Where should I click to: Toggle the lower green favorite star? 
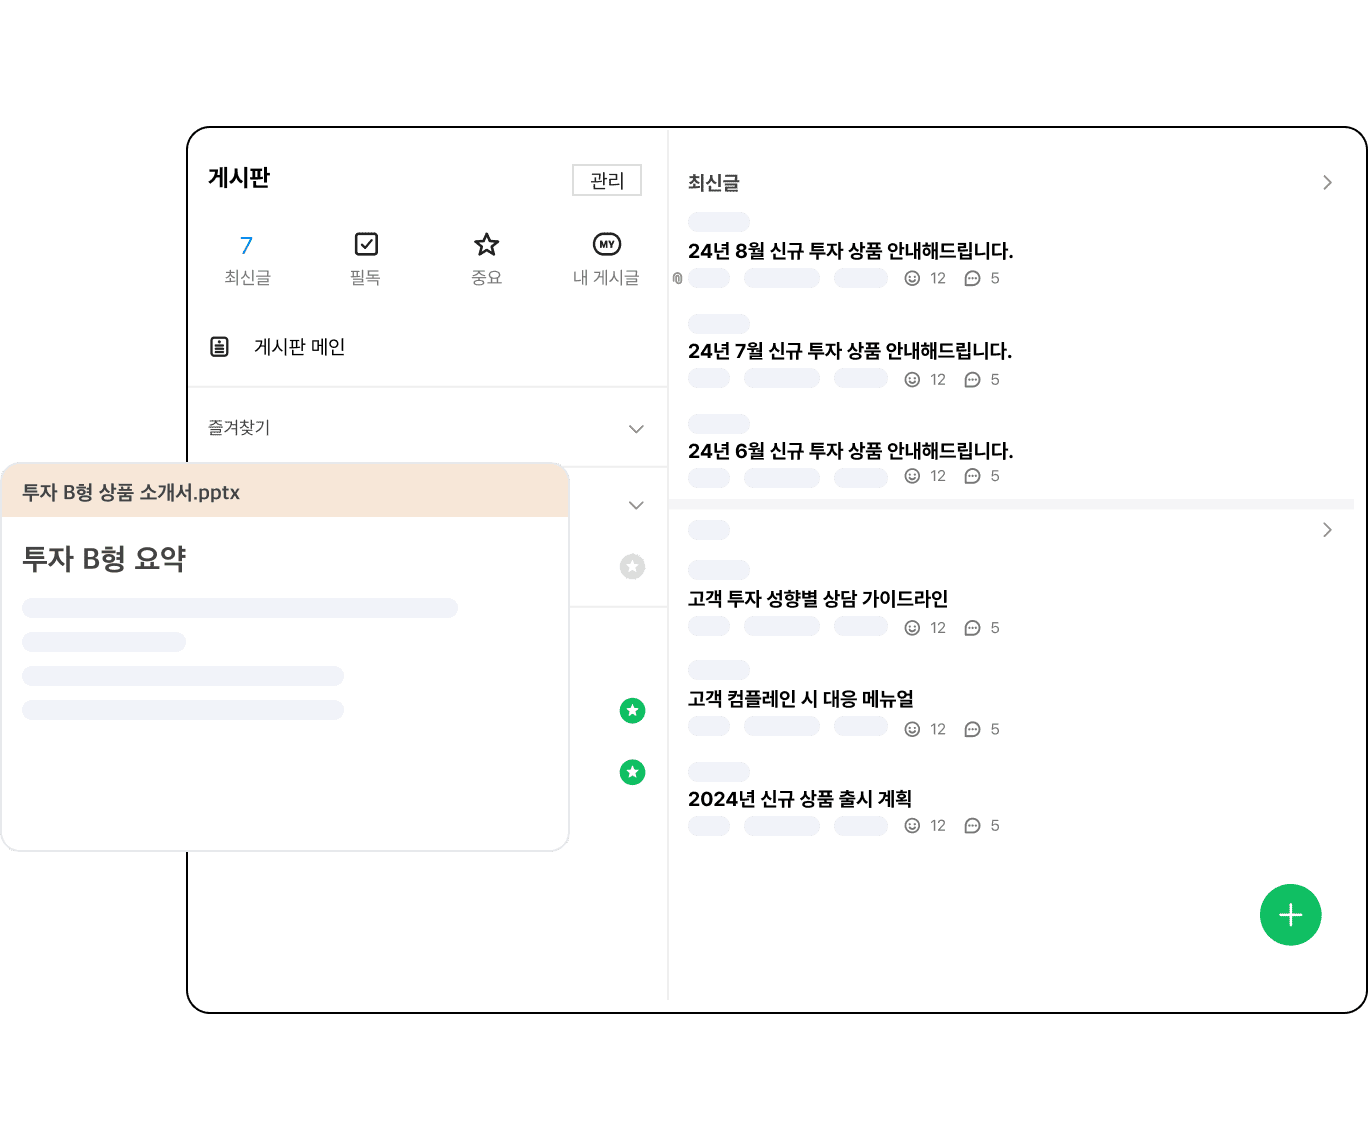click(x=632, y=771)
